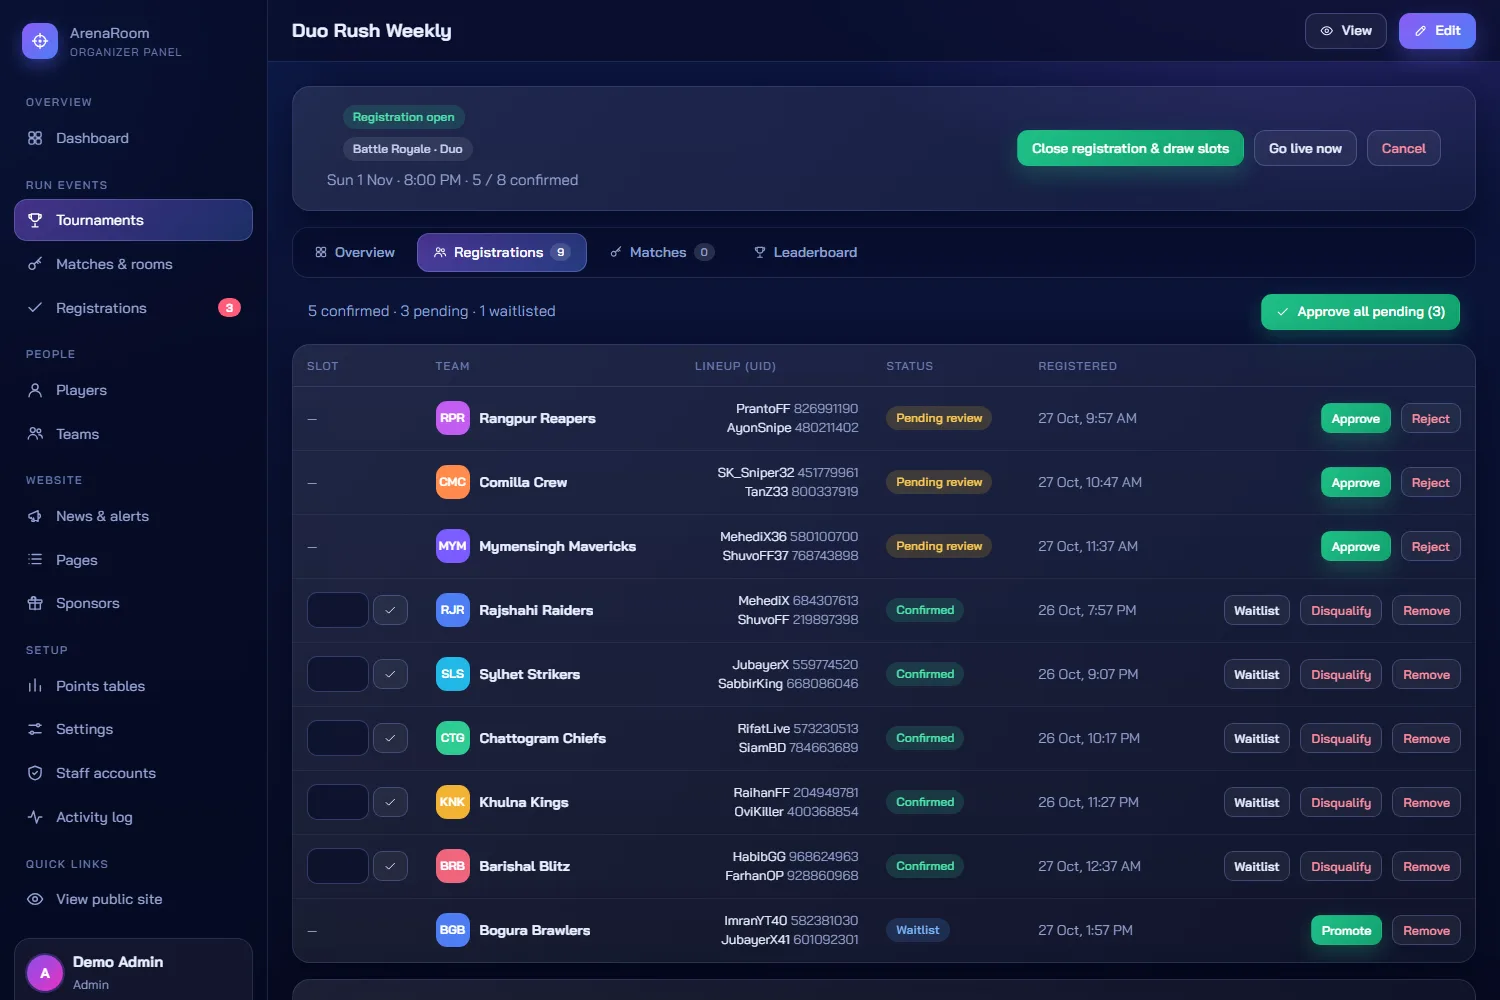
Task: Click Approve all pending (3)
Action: pos(1360,312)
